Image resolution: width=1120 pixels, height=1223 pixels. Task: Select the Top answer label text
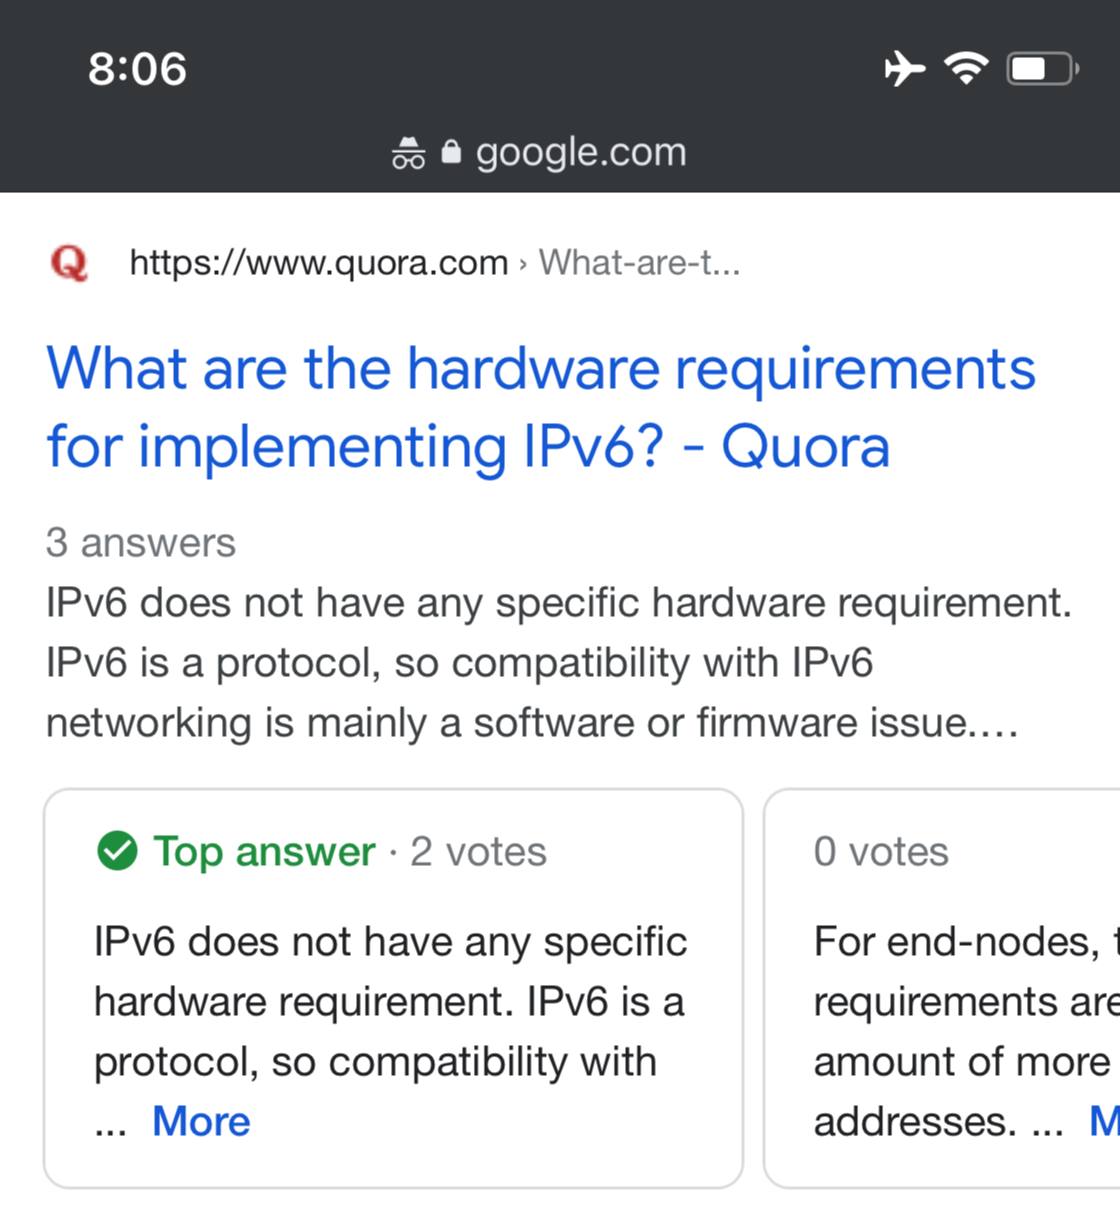tap(264, 852)
